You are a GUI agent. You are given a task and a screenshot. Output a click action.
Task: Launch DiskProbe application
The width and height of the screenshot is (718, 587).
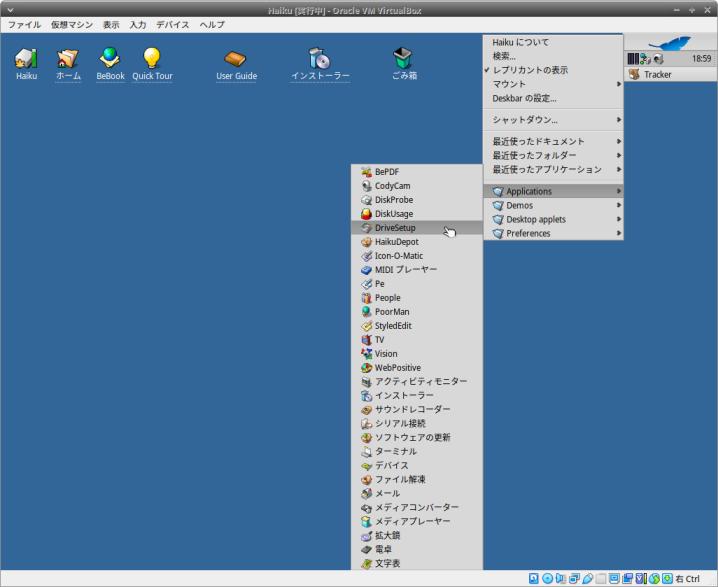[x=417, y=200]
